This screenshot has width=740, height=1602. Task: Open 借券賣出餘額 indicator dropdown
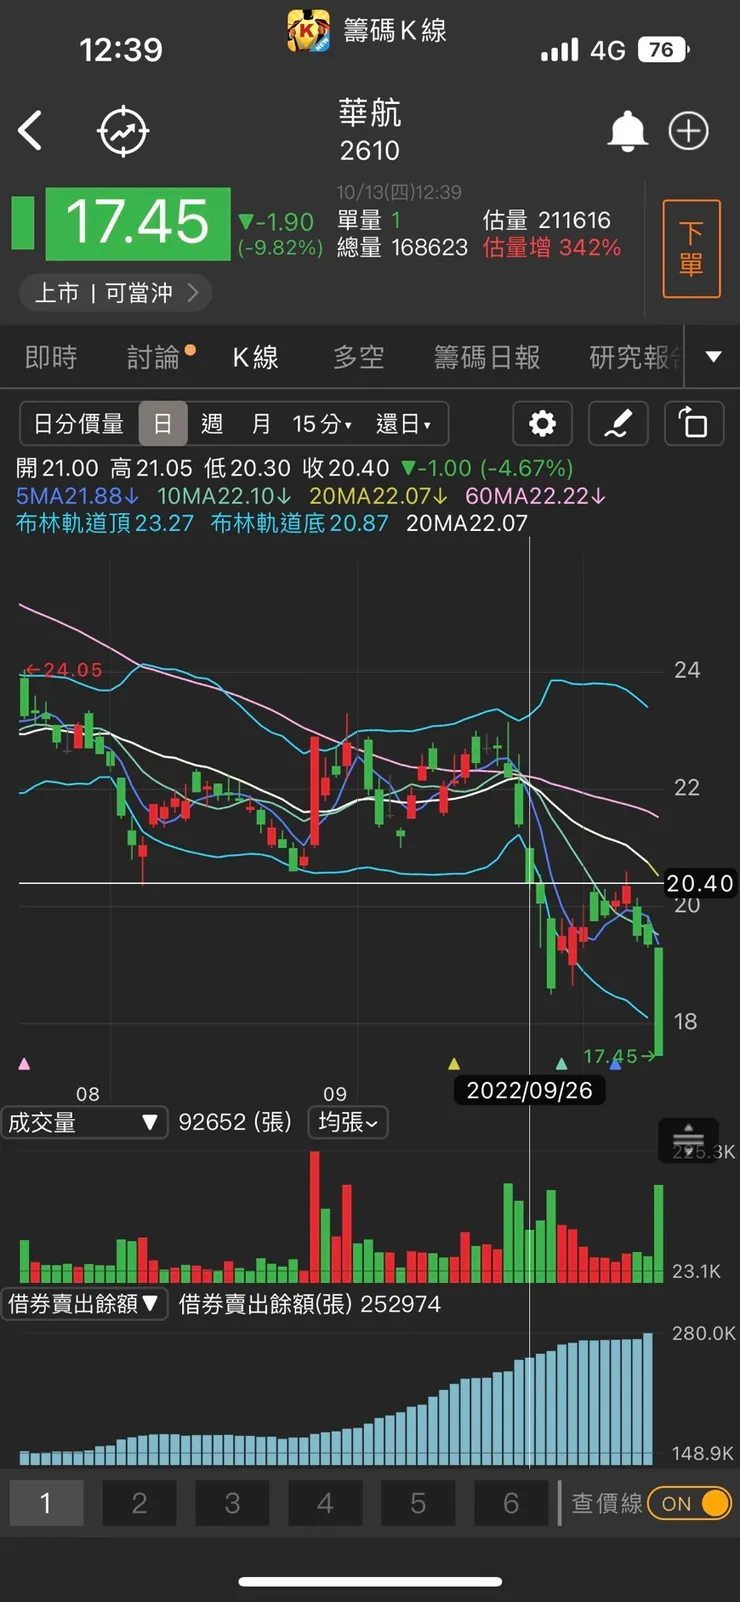click(x=83, y=1303)
